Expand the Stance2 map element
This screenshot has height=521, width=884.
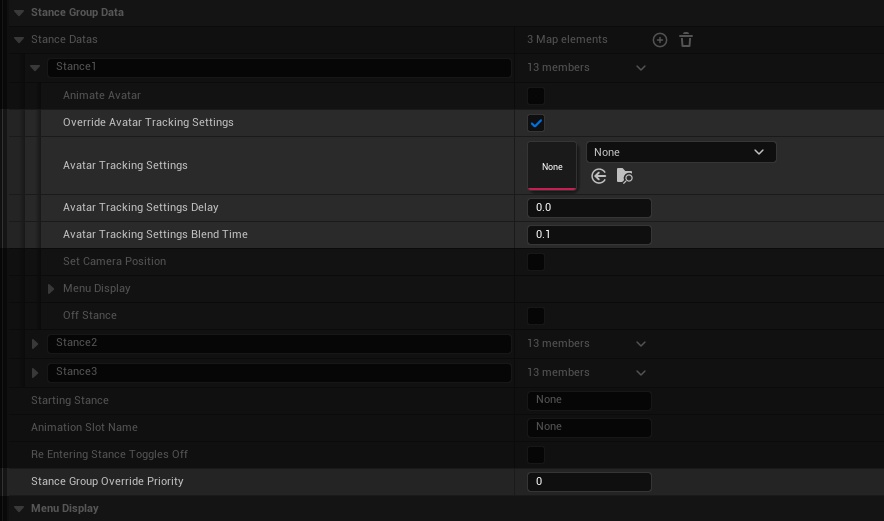pyautogui.click(x=35, y=344)
